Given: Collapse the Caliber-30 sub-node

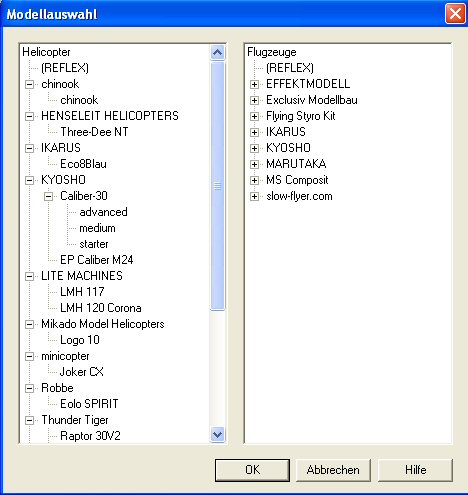Looking at the screenshot, I should tap(49, 196).
